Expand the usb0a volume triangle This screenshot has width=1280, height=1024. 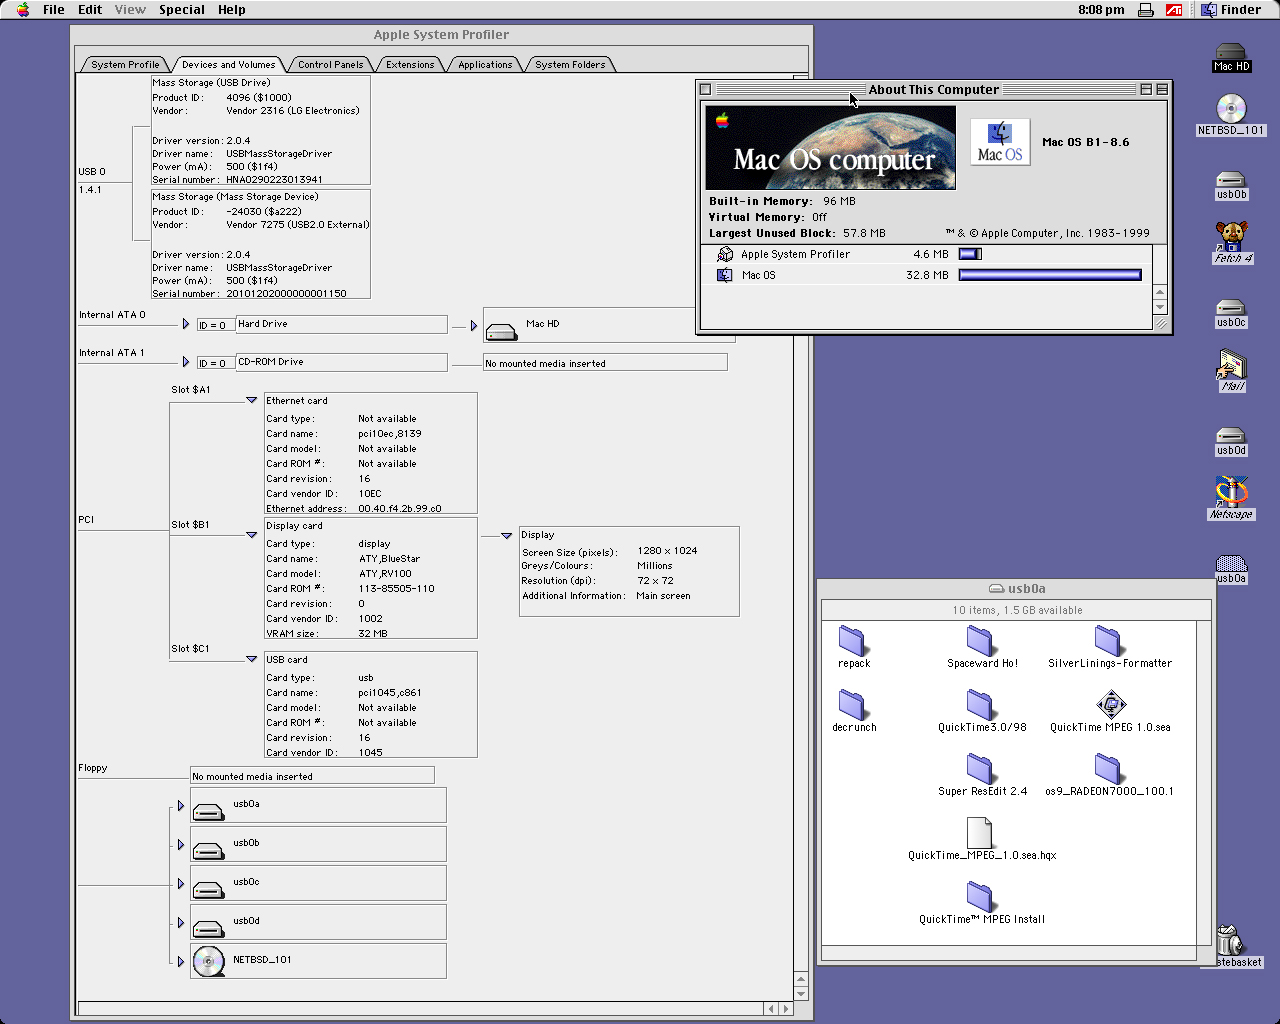pos(181,806)
